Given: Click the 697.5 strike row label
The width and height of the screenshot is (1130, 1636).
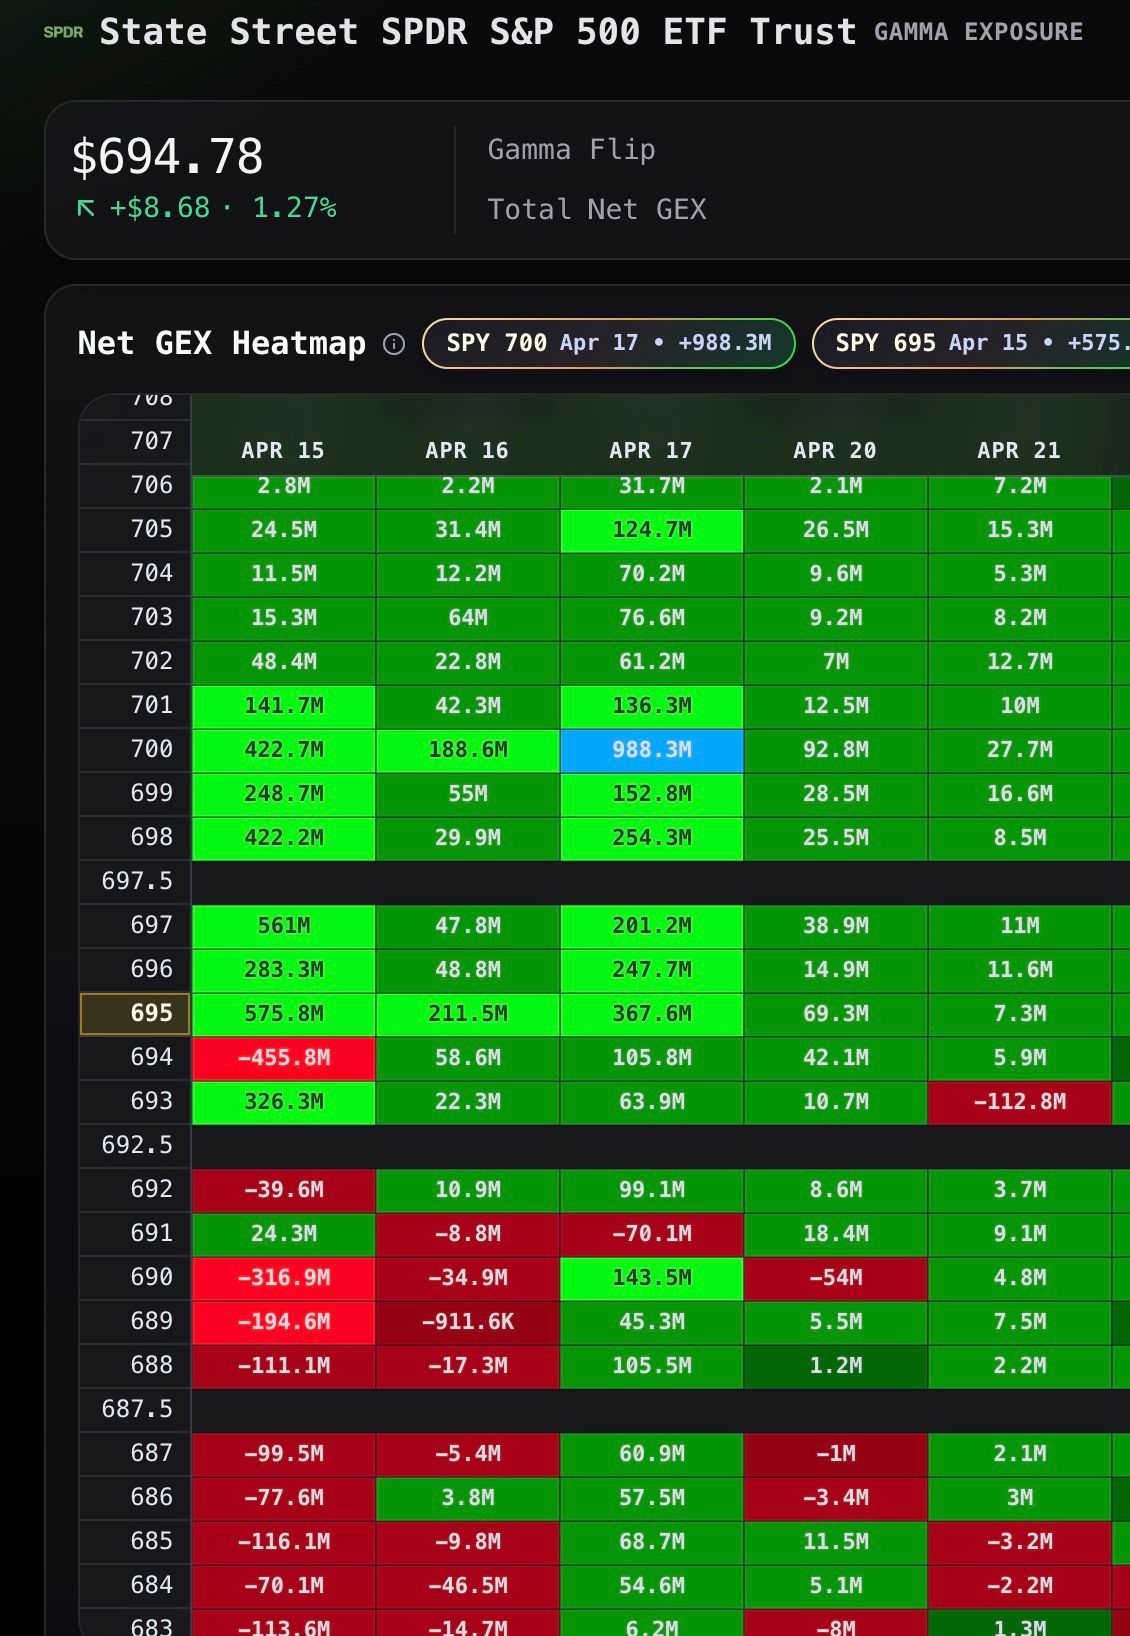Looking at the screenshot, I should [136, 881].
